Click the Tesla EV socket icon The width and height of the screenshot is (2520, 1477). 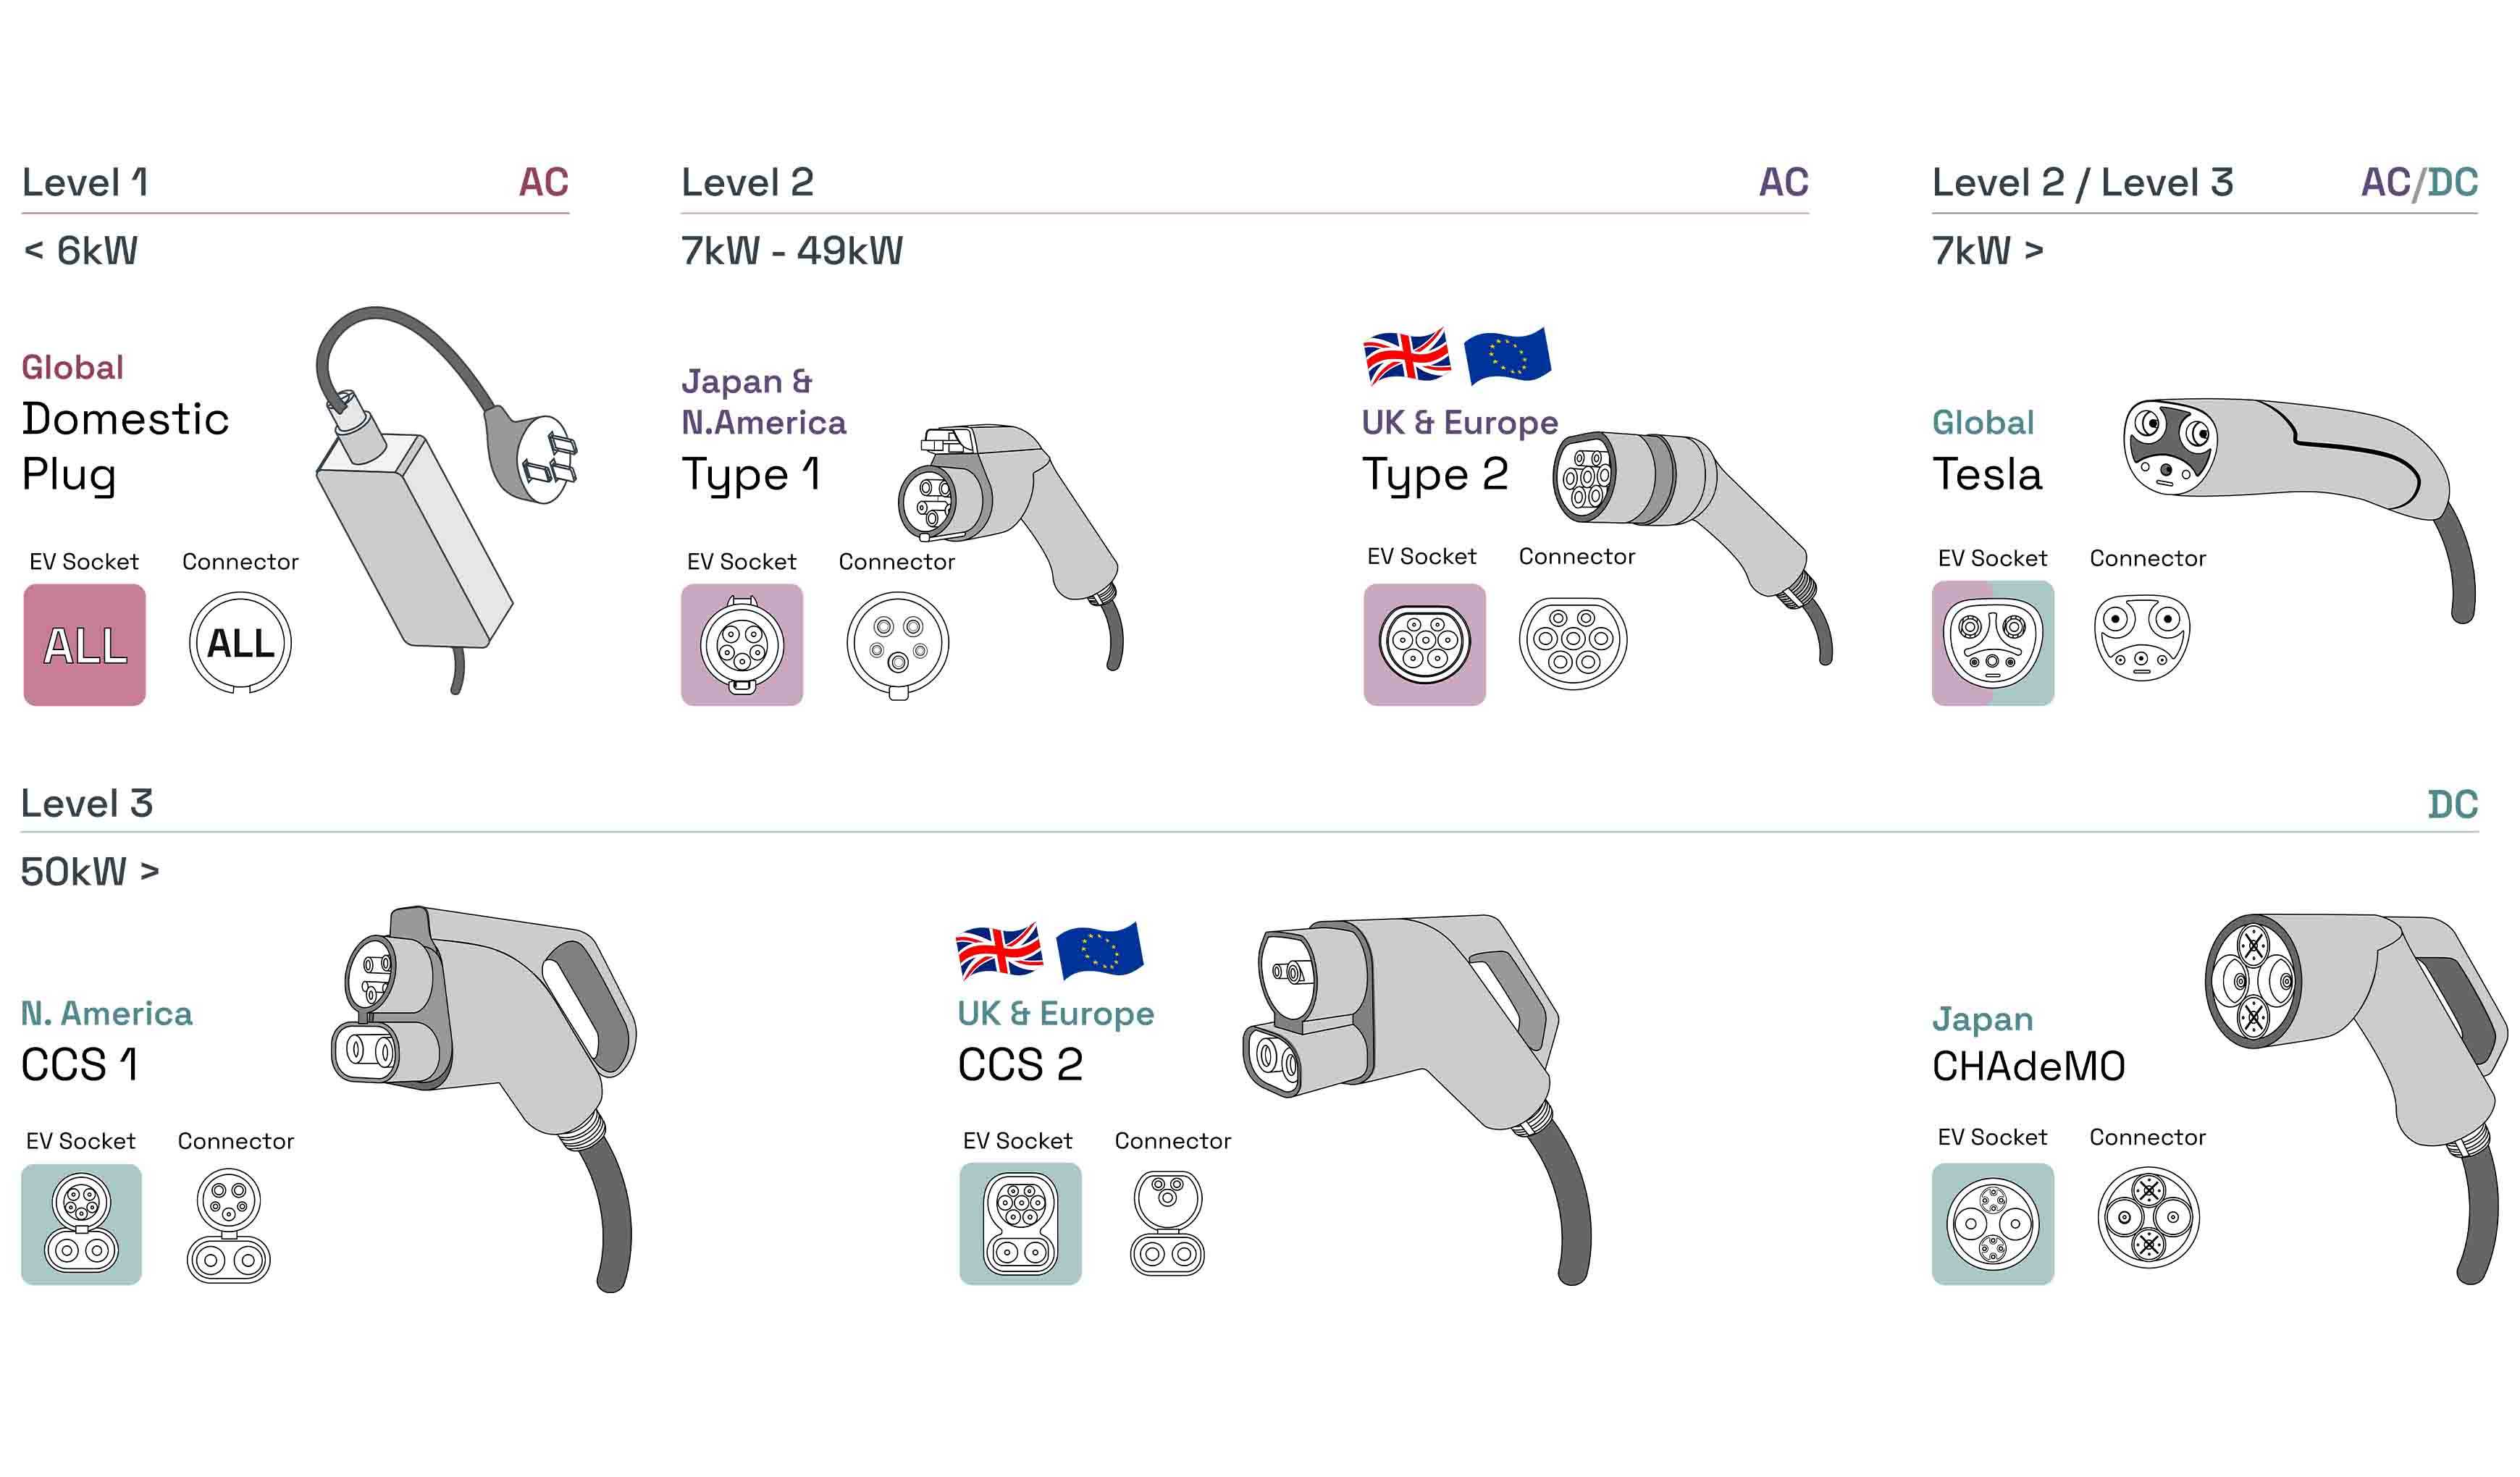point(1992,644)
